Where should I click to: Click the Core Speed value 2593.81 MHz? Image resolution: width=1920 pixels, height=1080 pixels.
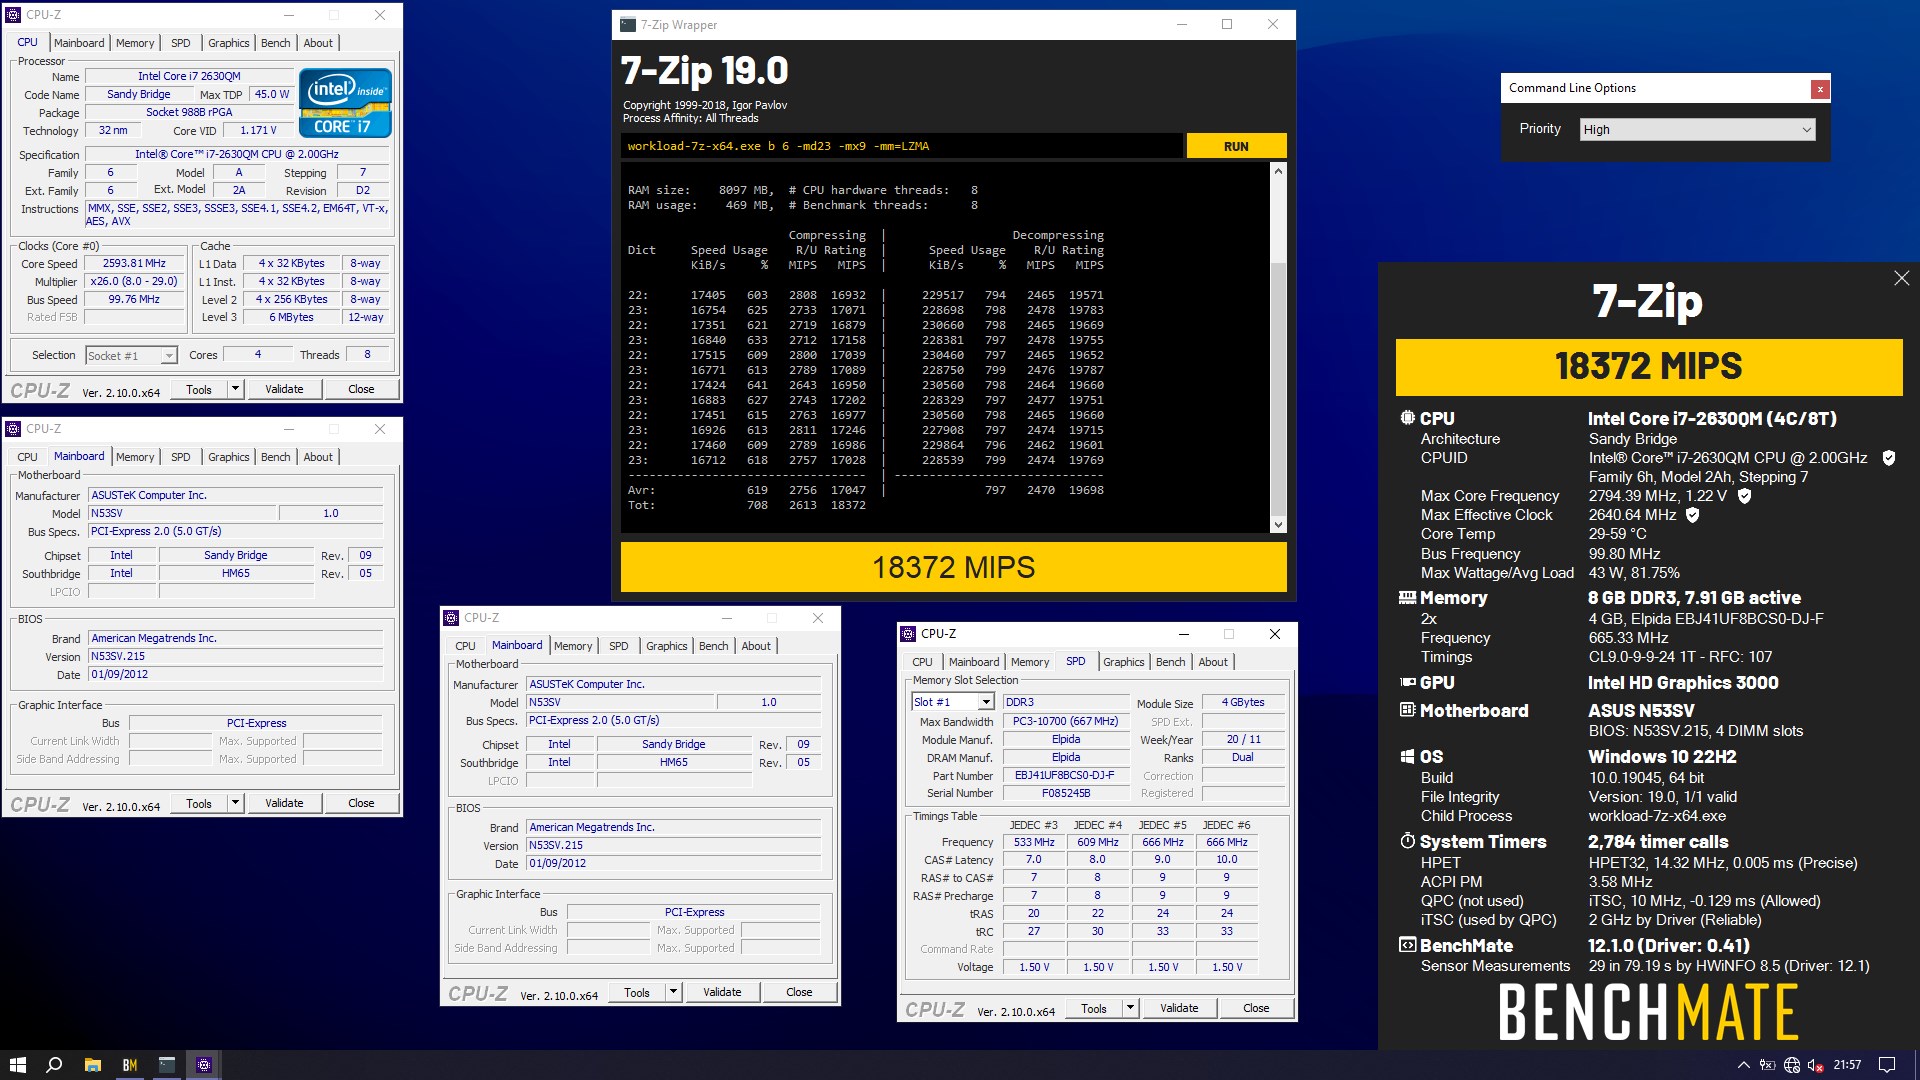(134, 264)
